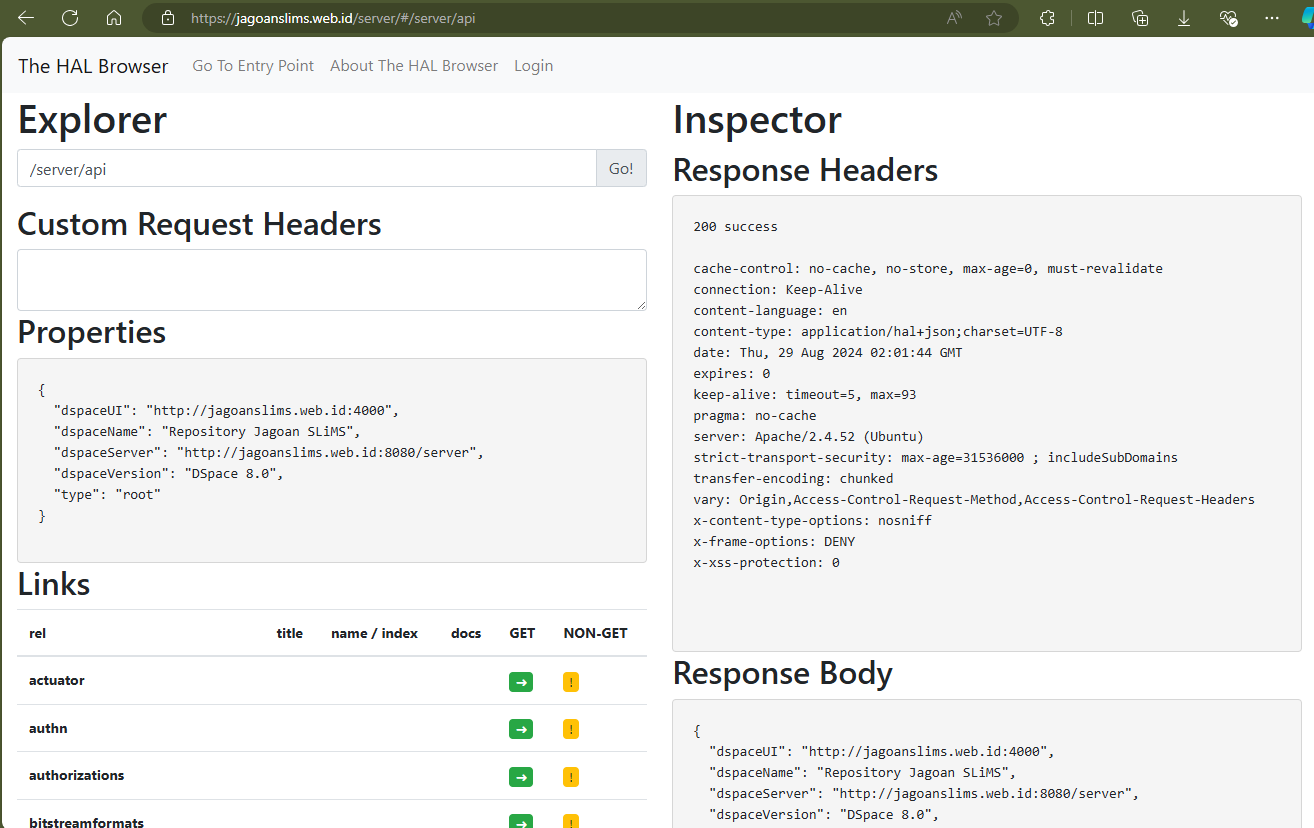Click the "date: Thu, 29 Aug 2024" header line
This screenshot has width=1314, height=828.
(x=828, y=353)
